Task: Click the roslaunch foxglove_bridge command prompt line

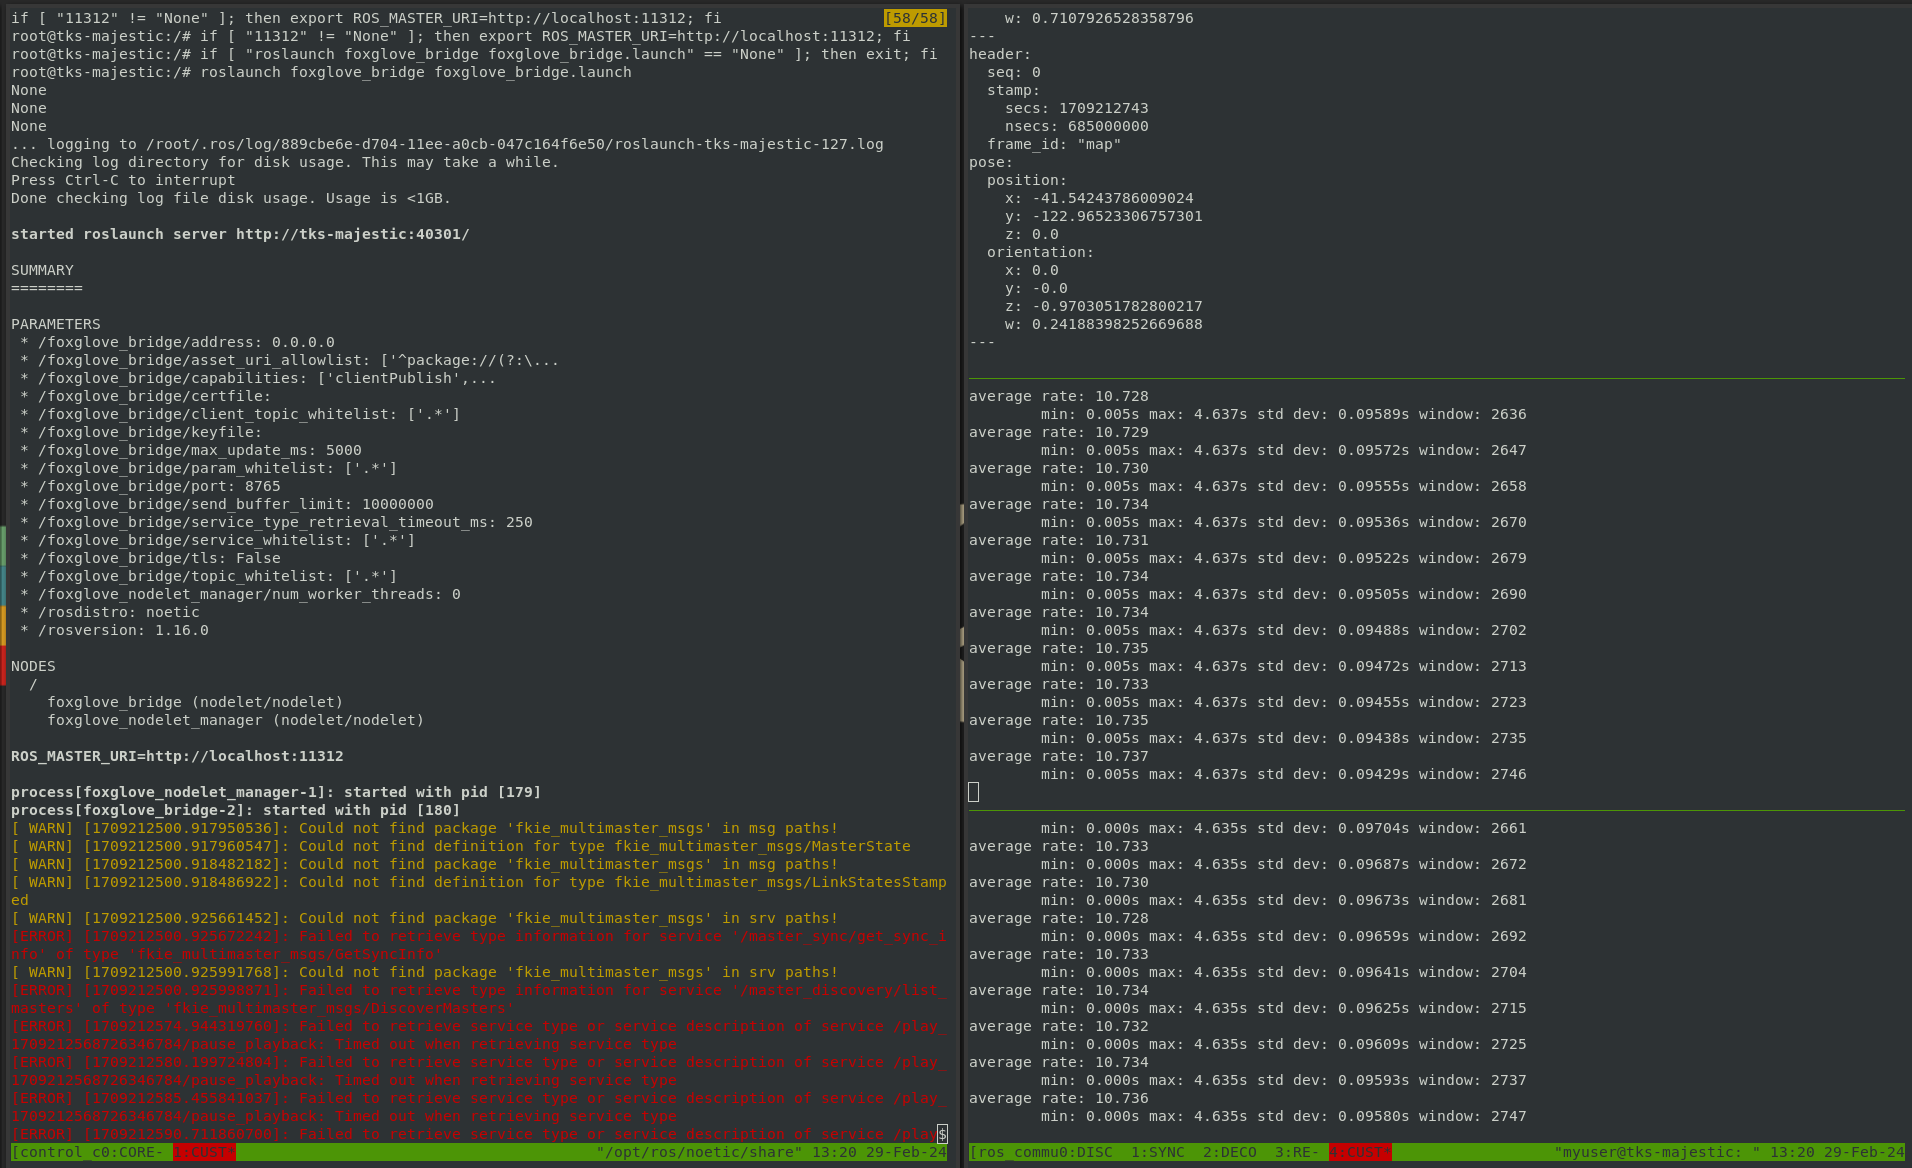Action: (x=321, y=72)
